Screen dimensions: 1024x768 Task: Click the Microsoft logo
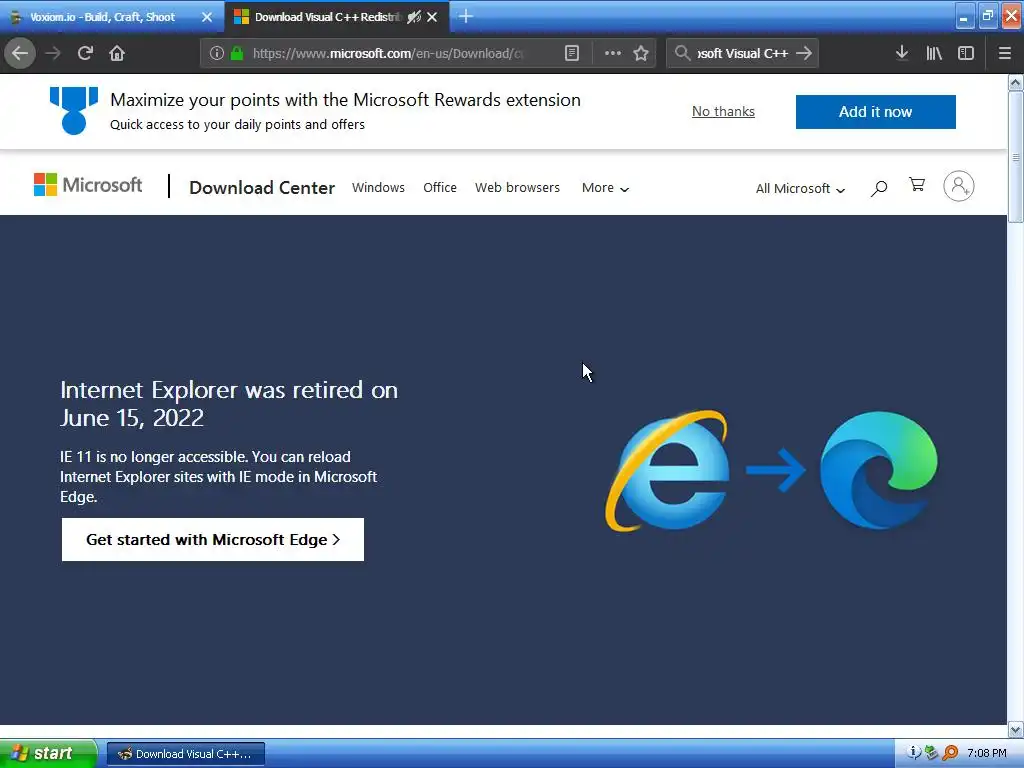pyautogui.click(x=88, y=185)
